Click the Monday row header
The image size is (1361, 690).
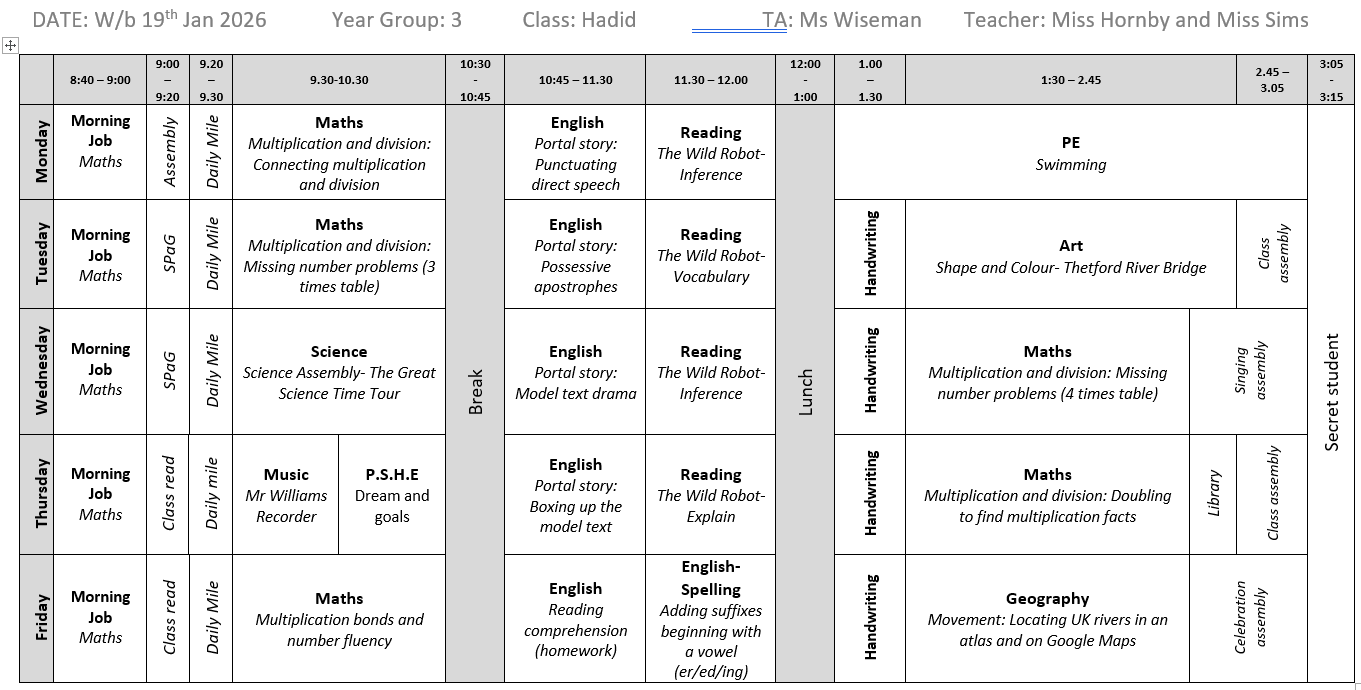tap(41, 152)
